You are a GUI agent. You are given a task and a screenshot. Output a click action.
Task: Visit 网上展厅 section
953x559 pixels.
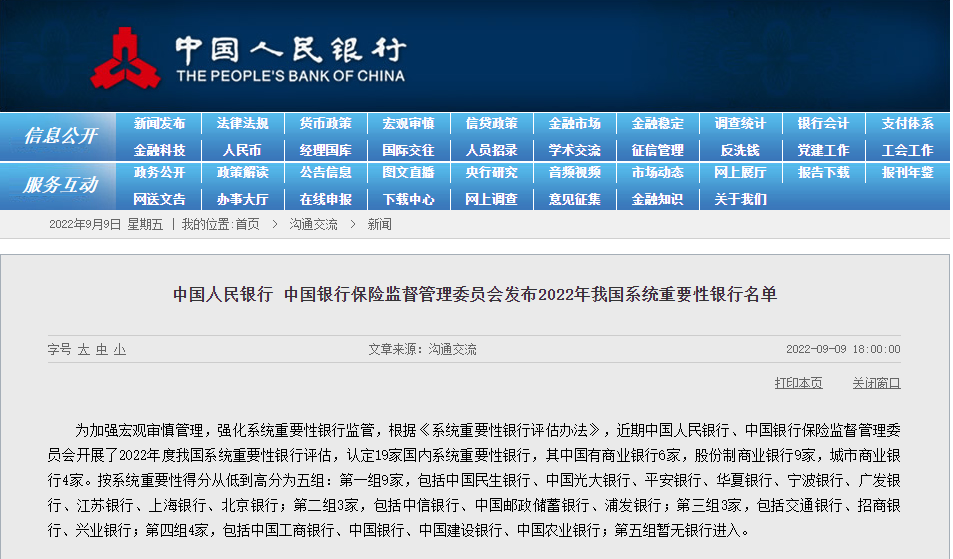click(x=740, y=173)
